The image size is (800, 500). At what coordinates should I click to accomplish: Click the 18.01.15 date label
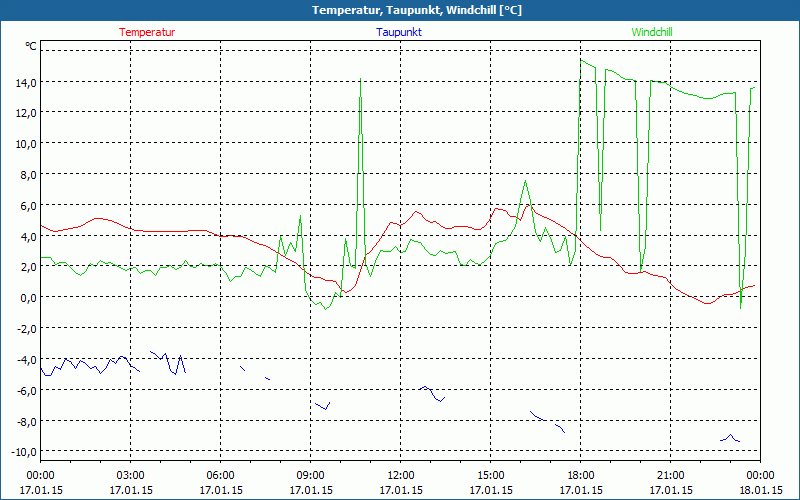(x=761, y=491)
